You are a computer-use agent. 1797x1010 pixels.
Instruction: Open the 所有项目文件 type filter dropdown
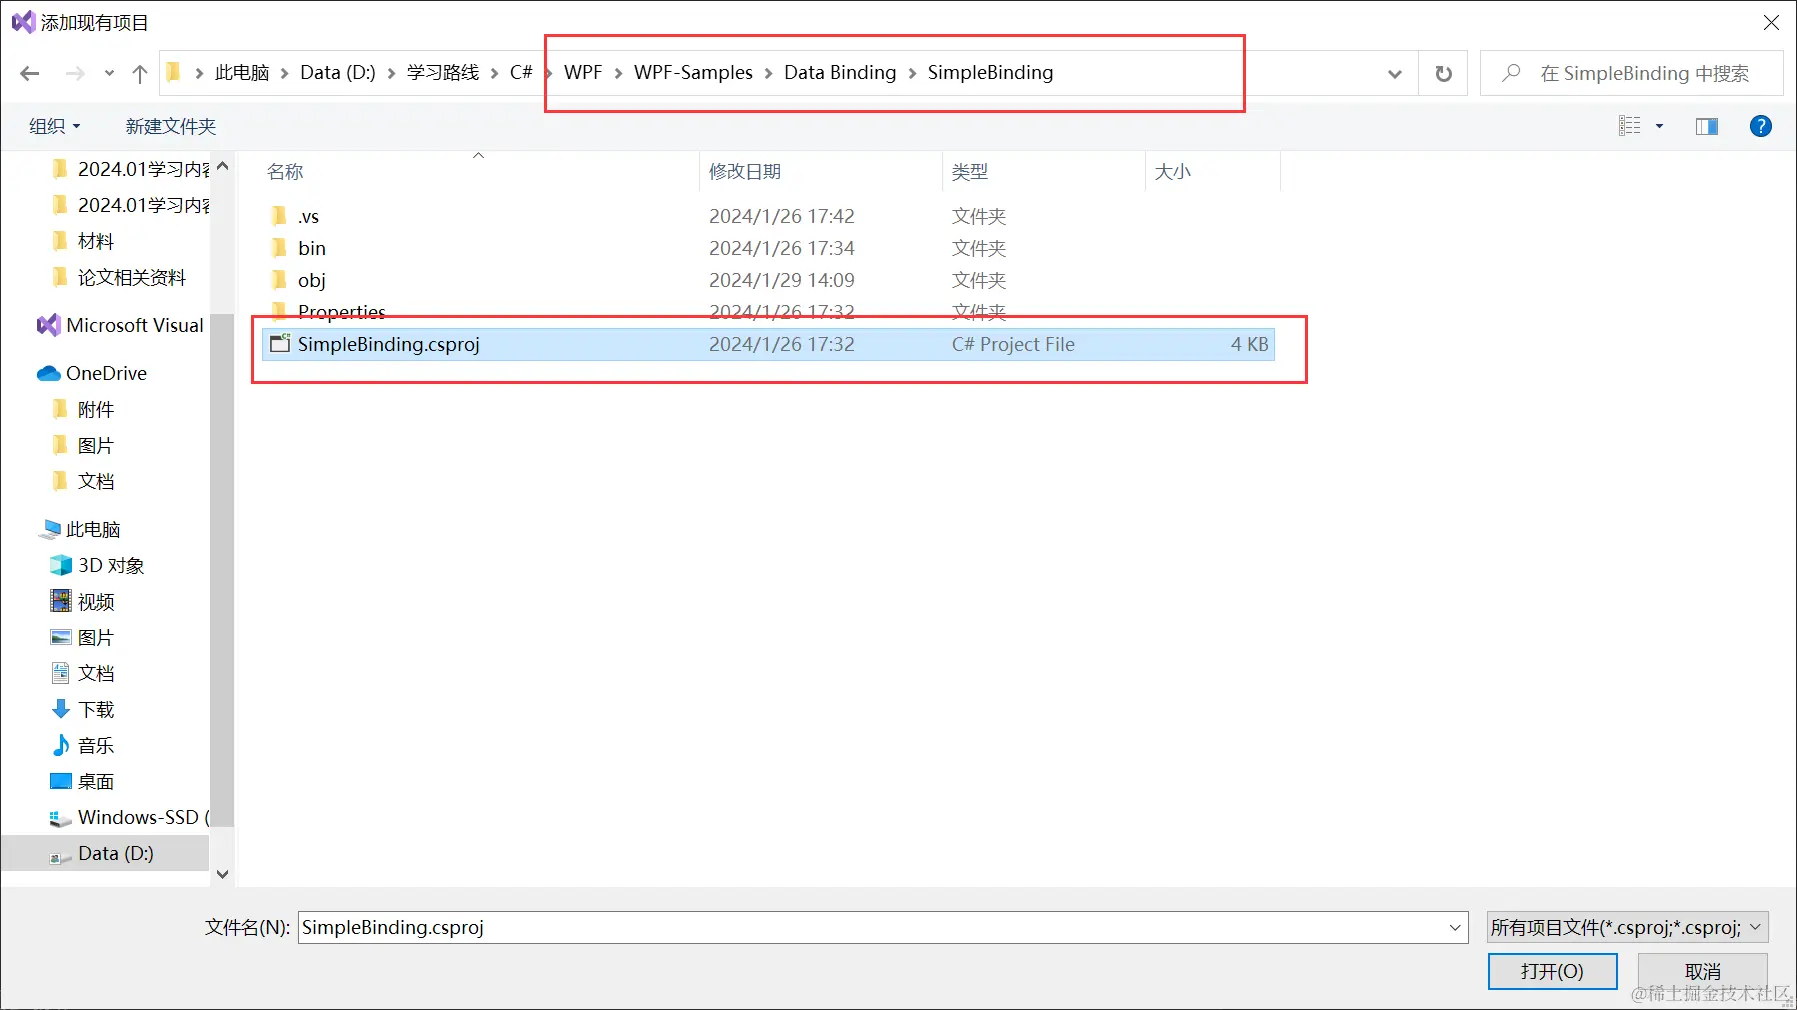click(1627, 927)
